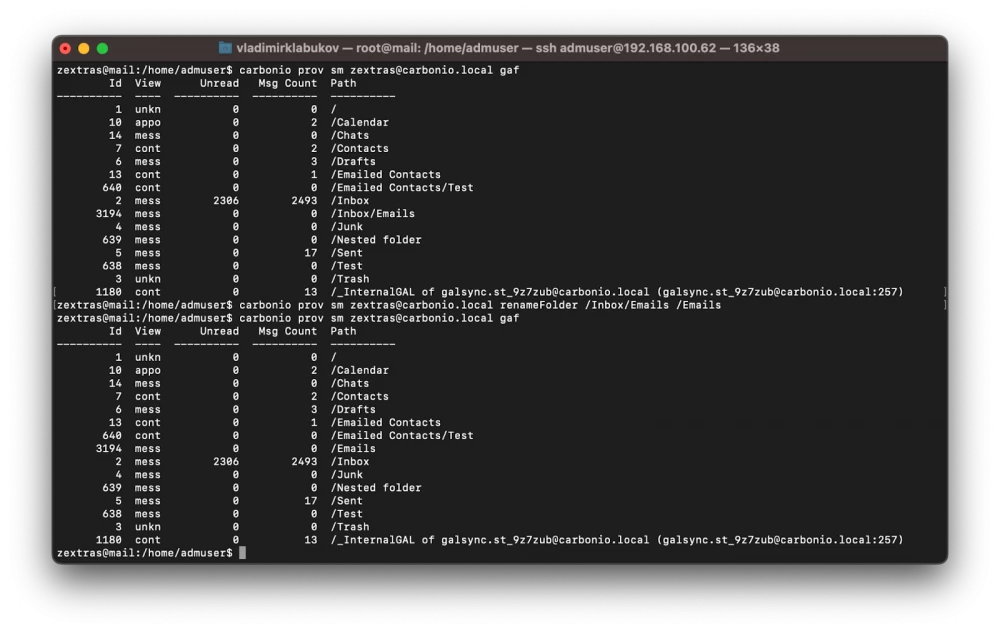Viewport: 1000px width, 632px height.
Task: Click the blinking cursor at the bottom prompt
Action: [x=240, y=552]
